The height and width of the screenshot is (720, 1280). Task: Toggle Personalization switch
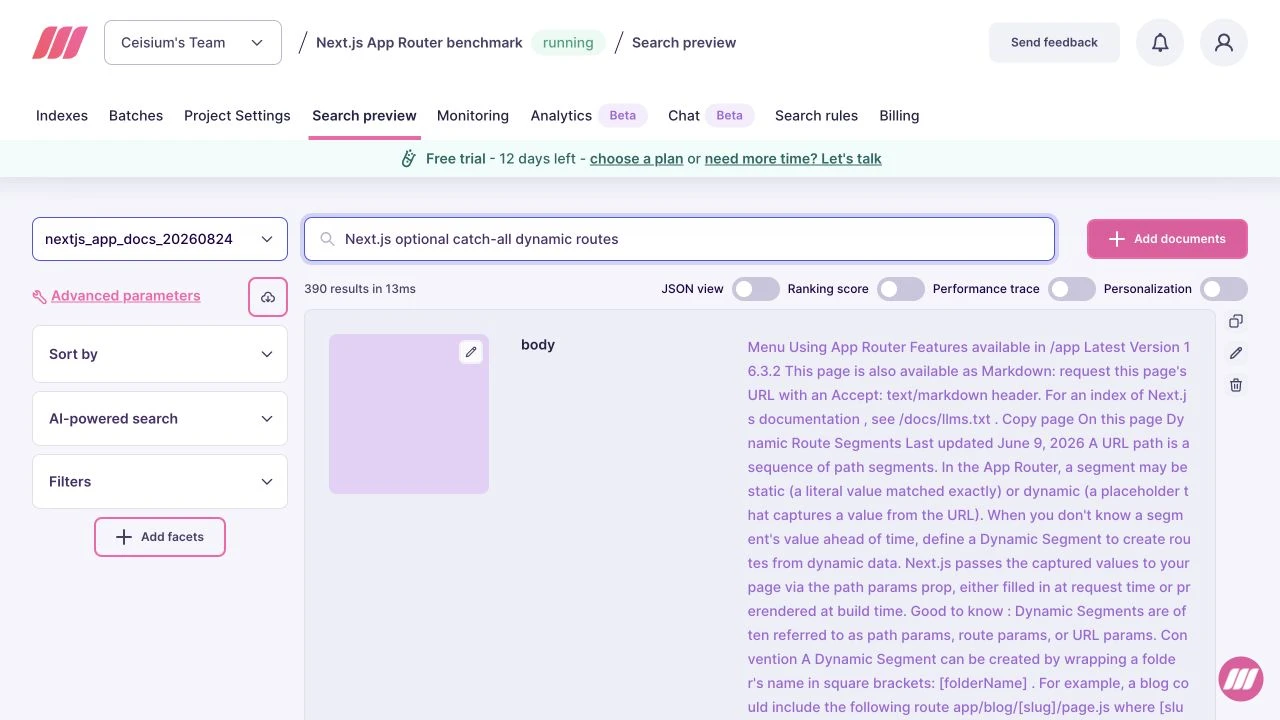[1224, 289]
